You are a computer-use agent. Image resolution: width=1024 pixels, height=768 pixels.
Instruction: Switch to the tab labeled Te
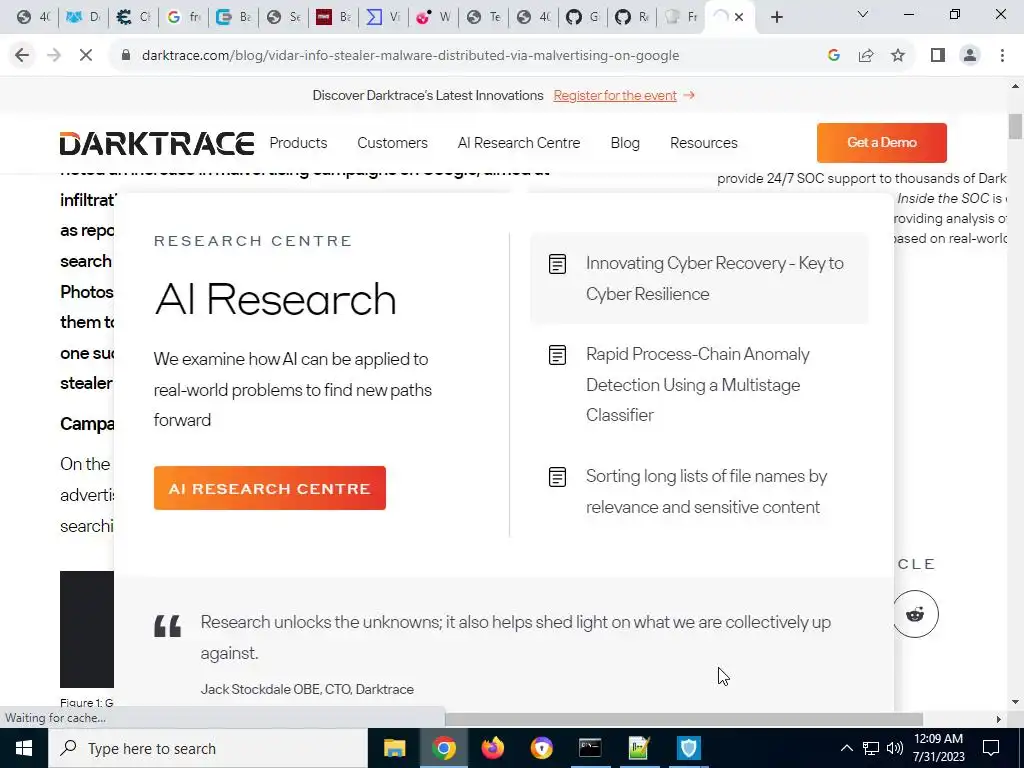pyautogui.click(x=484, y=18)
